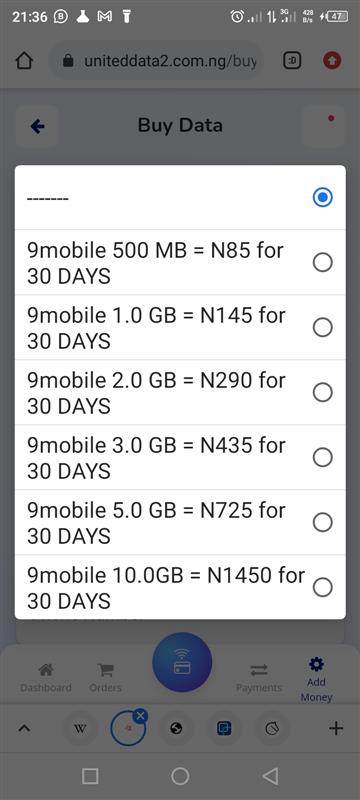This screenshot has width=360, height=800.
Task: Tap the uniteddata2.com.ng address bar
Action: coord(158,61)
